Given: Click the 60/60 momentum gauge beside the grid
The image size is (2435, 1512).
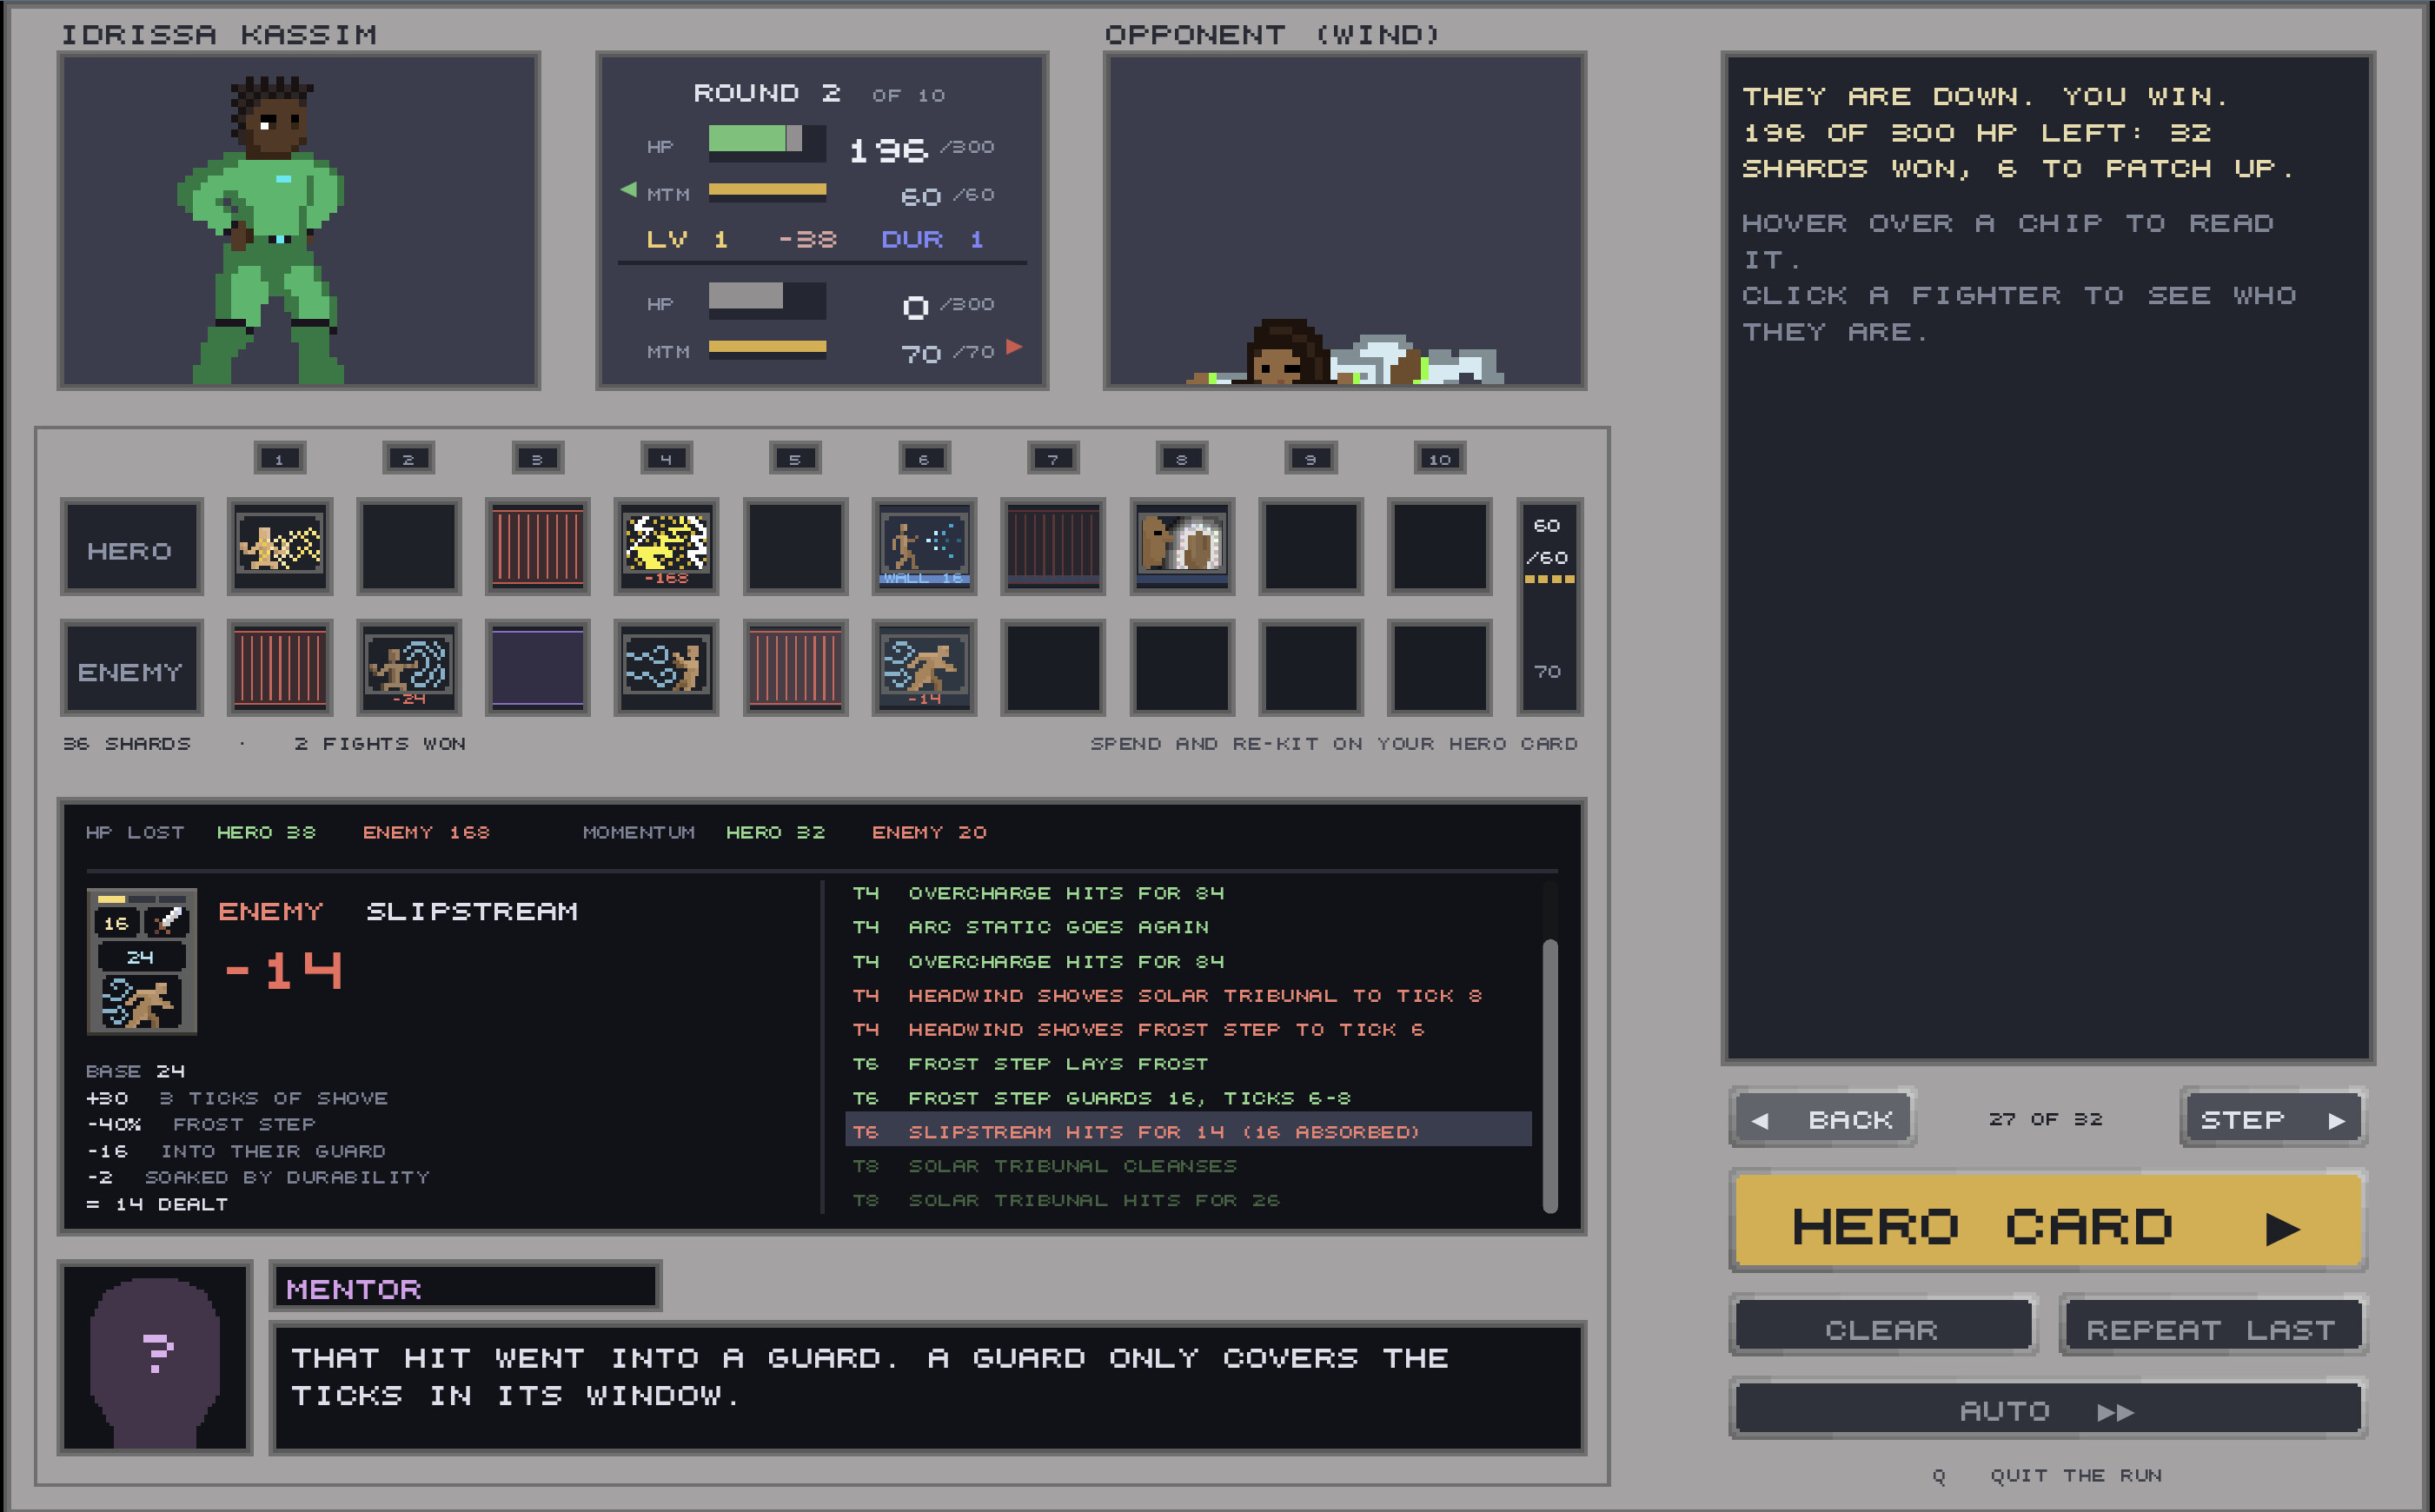Looking at the screenshot, I should point(1549,606).
